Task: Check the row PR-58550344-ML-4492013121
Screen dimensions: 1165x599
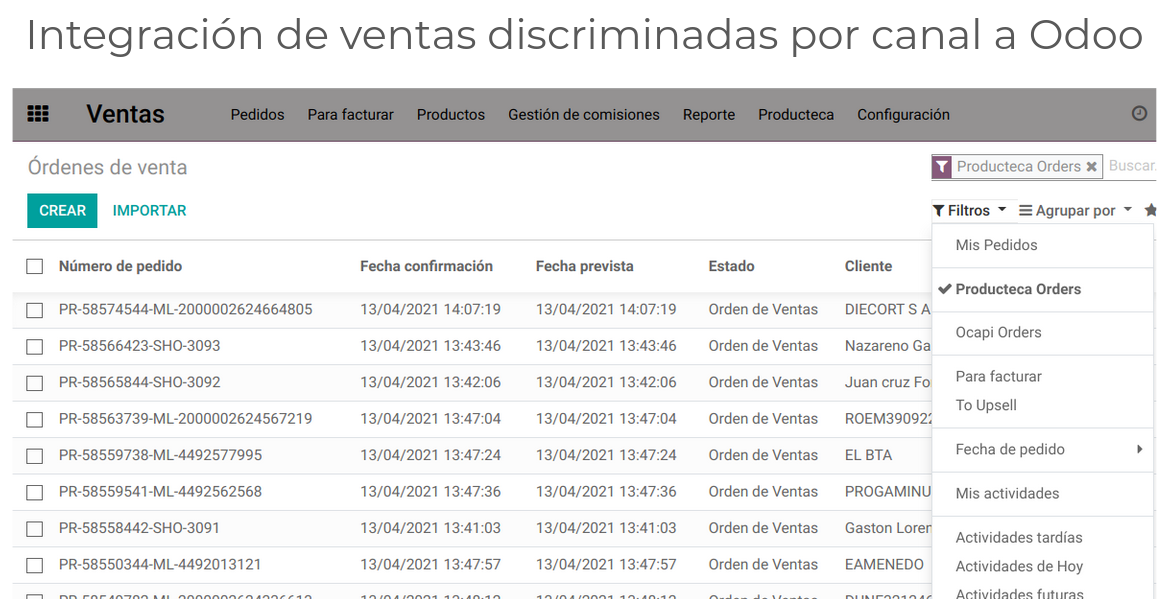Action: [34, 565]
